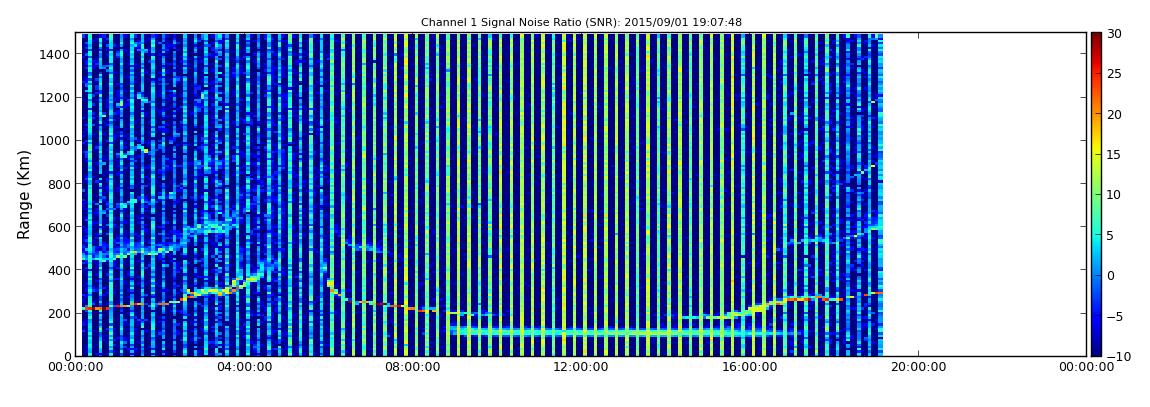1150x407 pixels.
Task: Click the colorbar 25 tick label
Action: coord(1114,74)
